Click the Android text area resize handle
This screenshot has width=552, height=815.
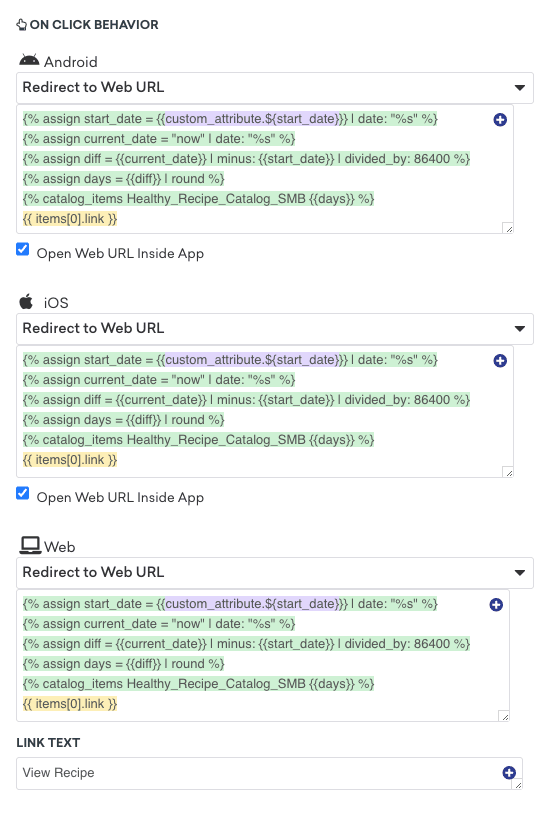508,228
